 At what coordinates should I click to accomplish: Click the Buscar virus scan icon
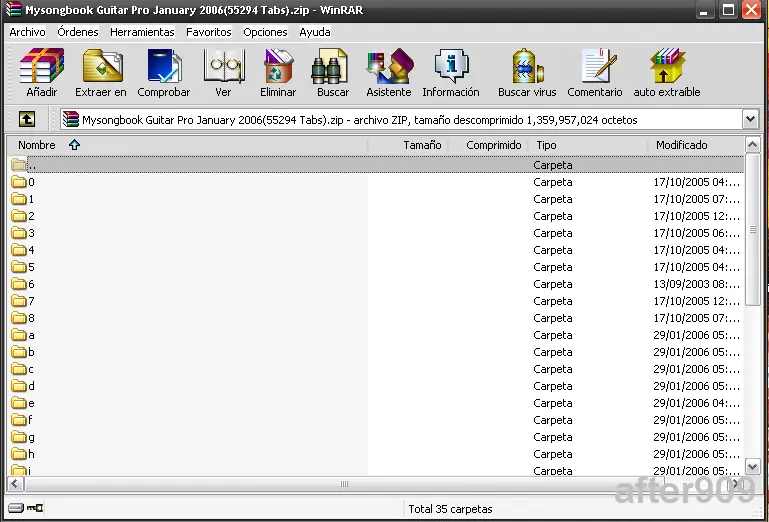tap(527, 65)
